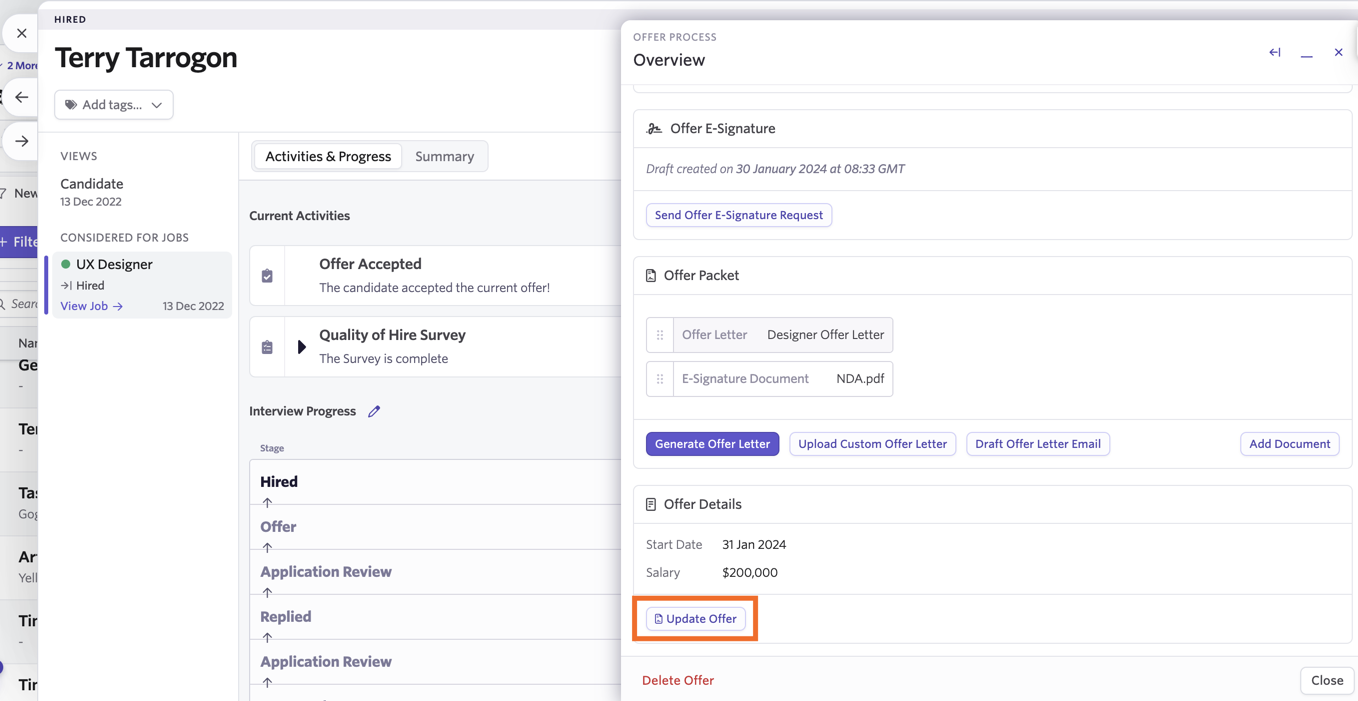Click the Terry Tarrogon candidate name heading
Screen dimensions: 1358x701
click(x=146, y=58)
